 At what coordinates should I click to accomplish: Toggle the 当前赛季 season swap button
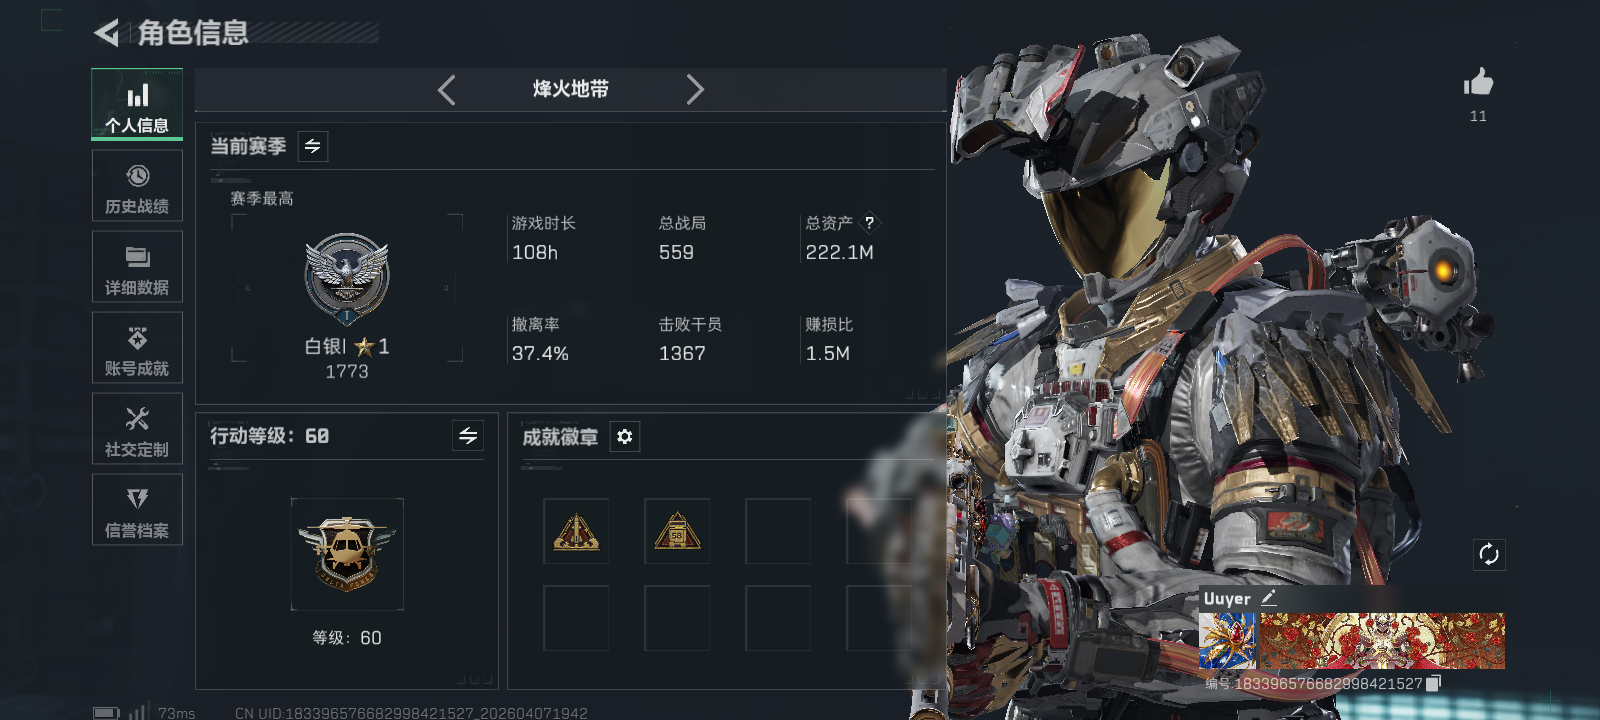(x=313, y=146)
